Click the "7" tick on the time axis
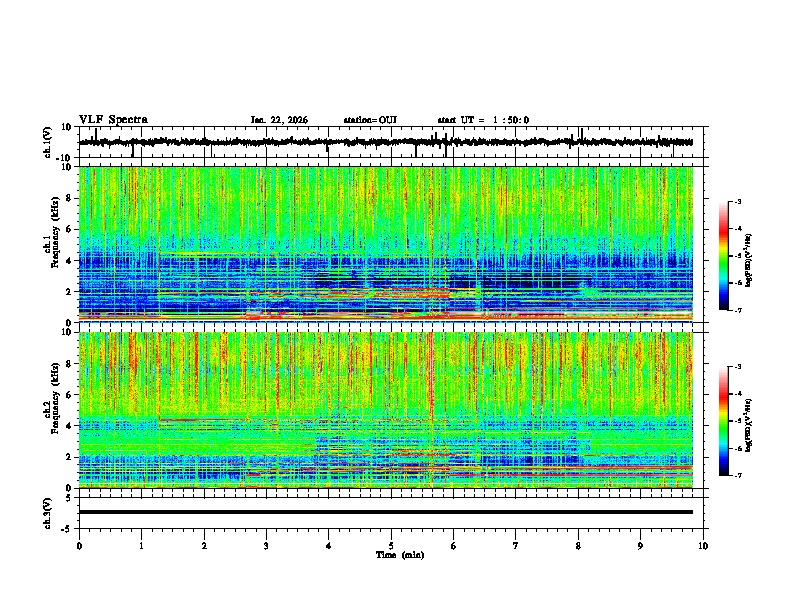Viewport: 792px width, 612px height. click(516, 546)
